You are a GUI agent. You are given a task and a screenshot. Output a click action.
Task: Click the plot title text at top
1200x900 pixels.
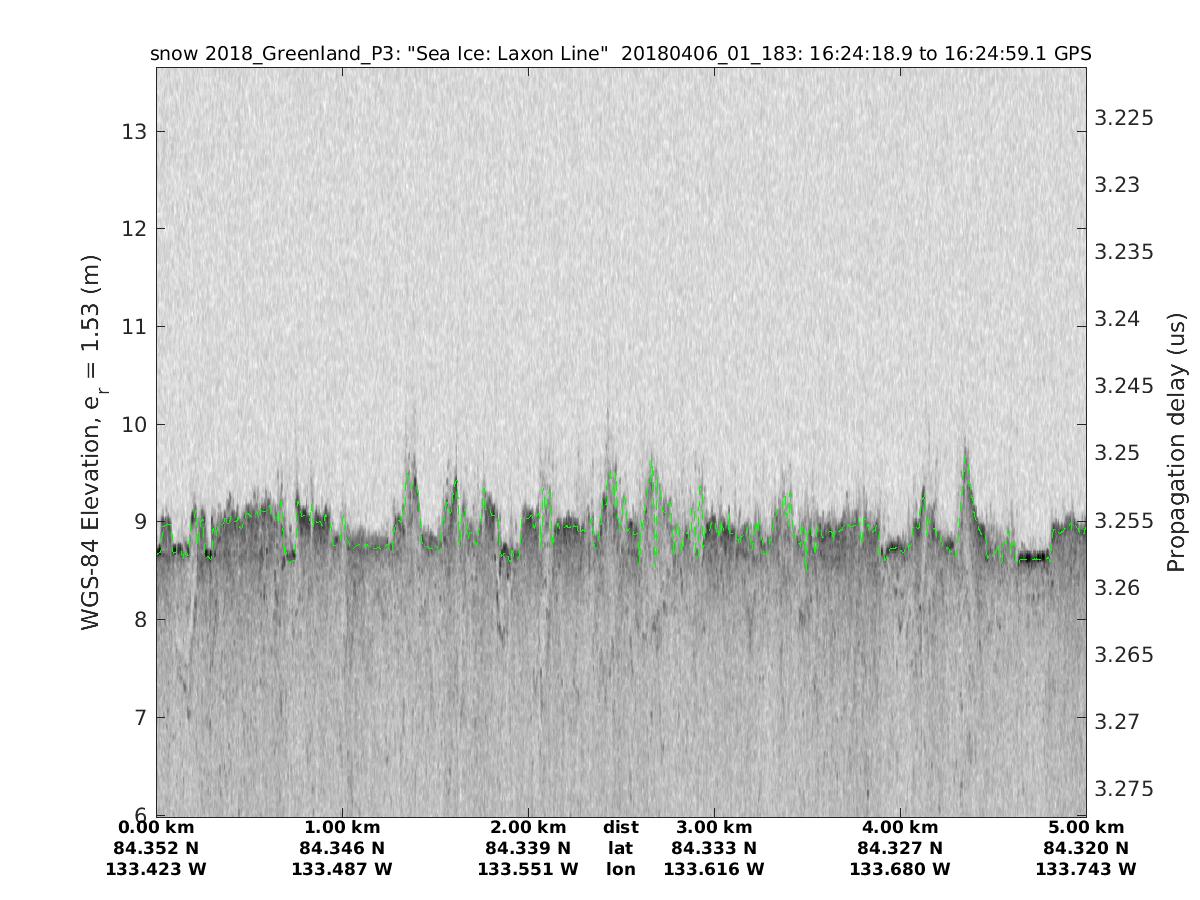[620, 53]
